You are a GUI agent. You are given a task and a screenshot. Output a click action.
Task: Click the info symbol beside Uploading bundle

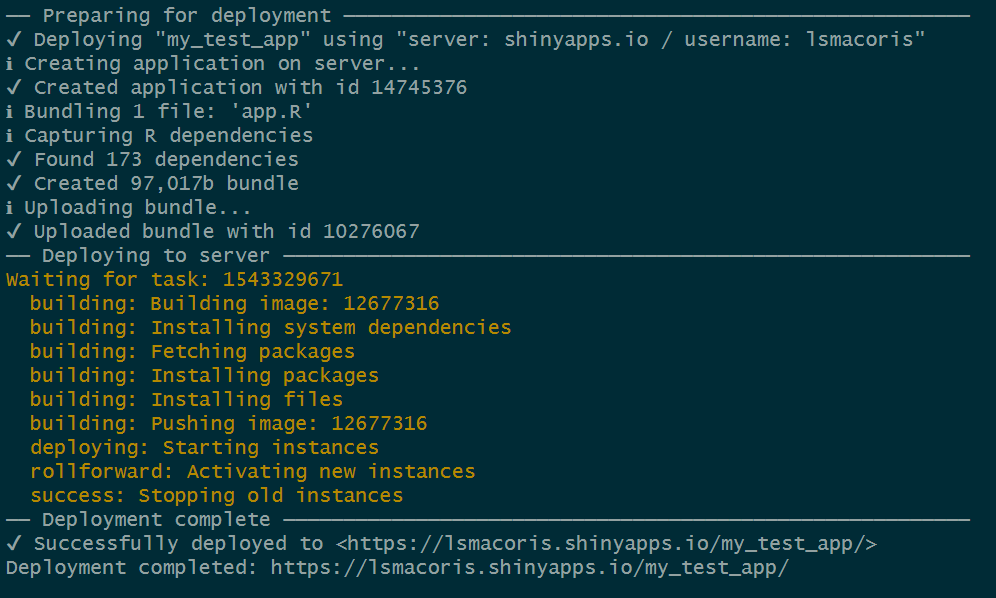point(9,208)
